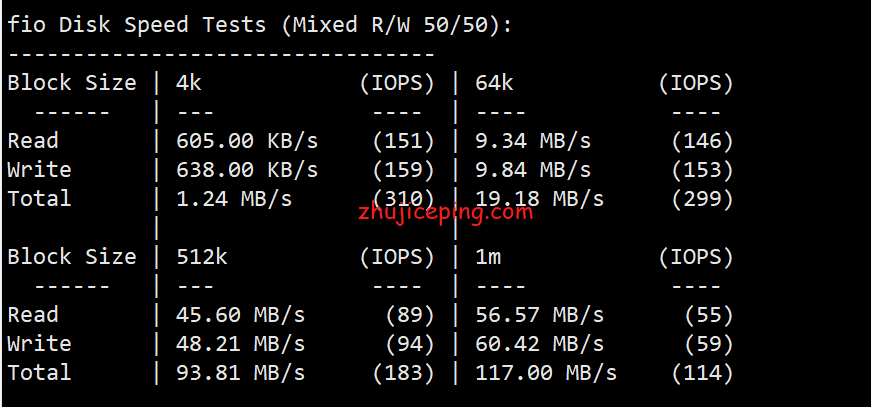Click the 4k block size header

click(189, 82)
